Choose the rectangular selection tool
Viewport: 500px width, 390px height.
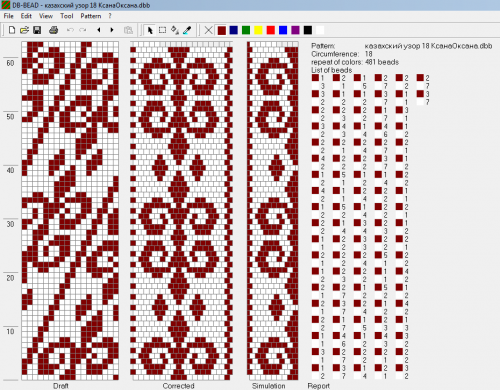162,30
